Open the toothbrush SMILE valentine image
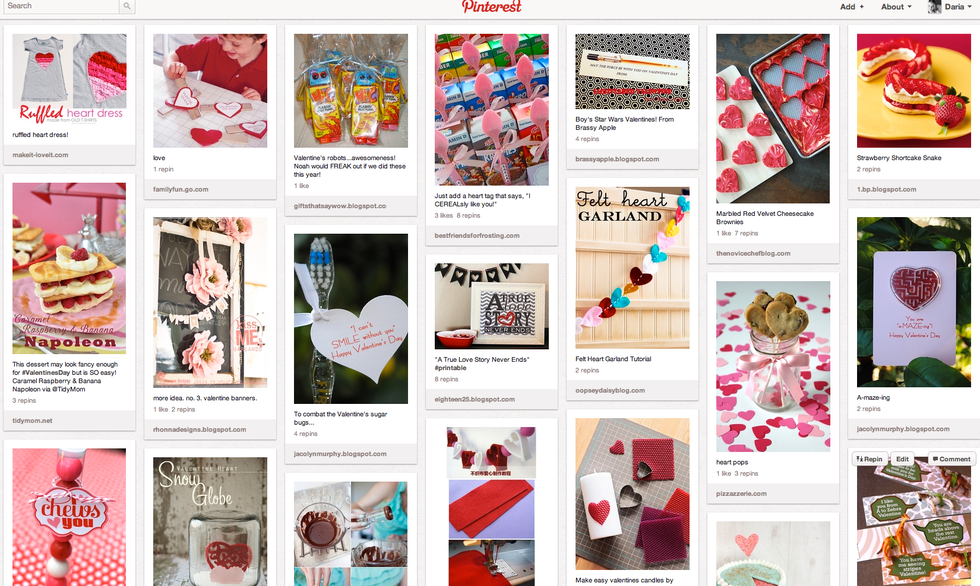980x586 pixels. click(x=351, y=319)
